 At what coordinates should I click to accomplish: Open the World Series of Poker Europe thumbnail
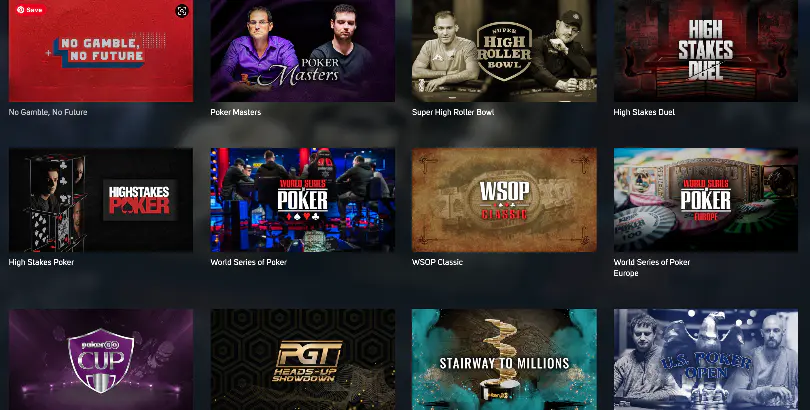coord(706,200)
